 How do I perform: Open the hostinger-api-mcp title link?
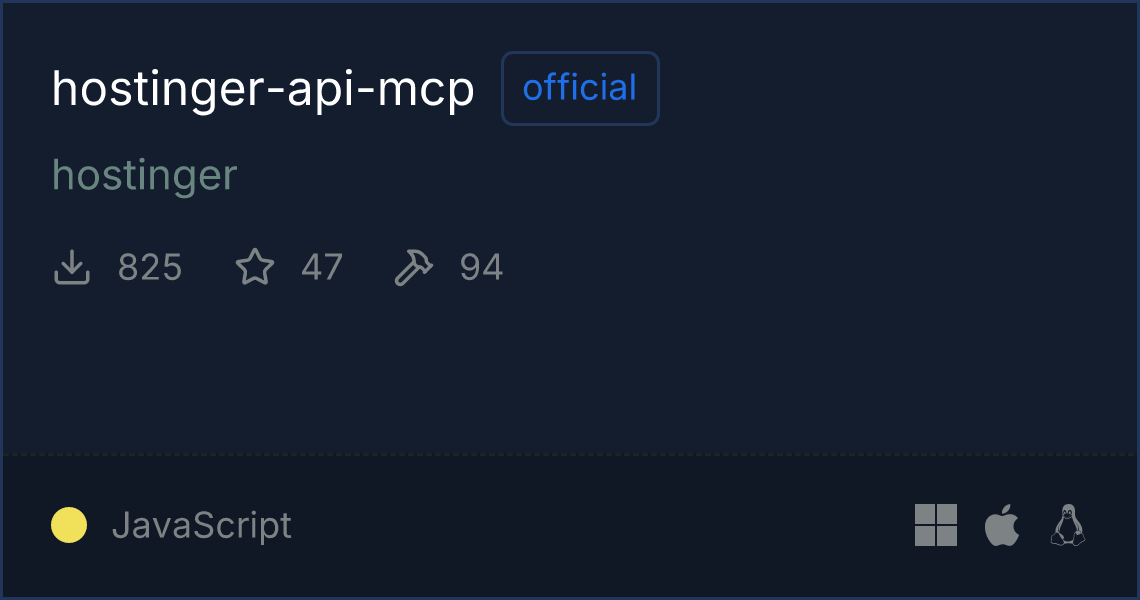pos(263,90)
